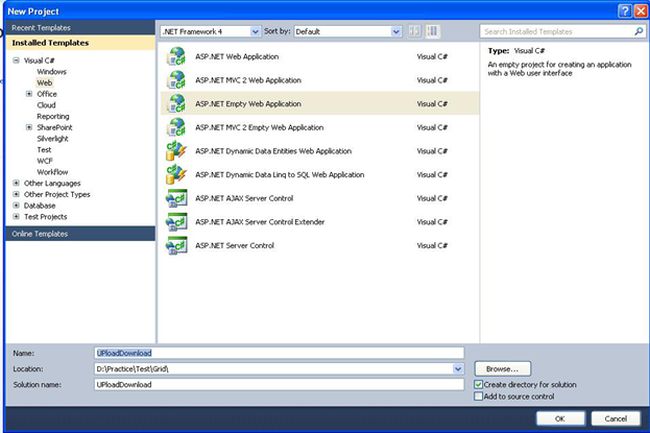
Task: Collapse the Visual C# tree node
Action: (x=16, y=60)
